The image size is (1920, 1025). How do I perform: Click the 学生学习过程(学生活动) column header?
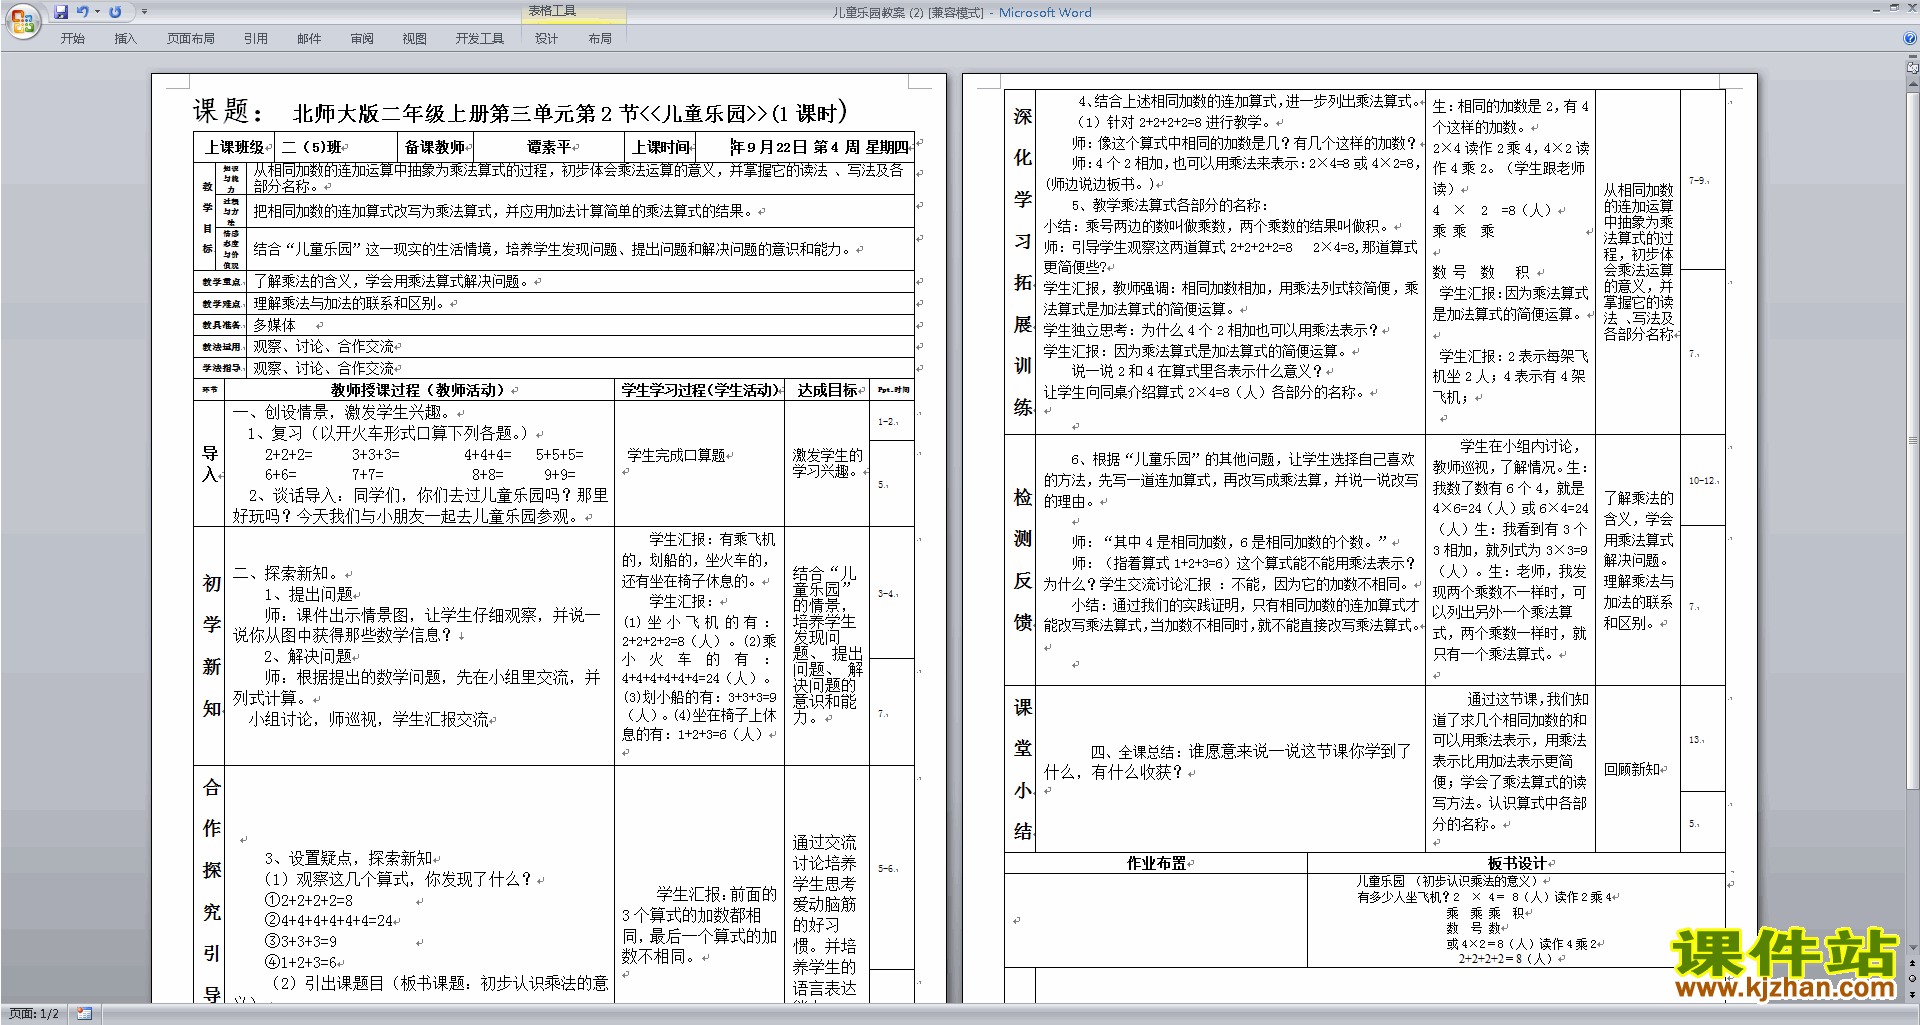pos(699,390)
